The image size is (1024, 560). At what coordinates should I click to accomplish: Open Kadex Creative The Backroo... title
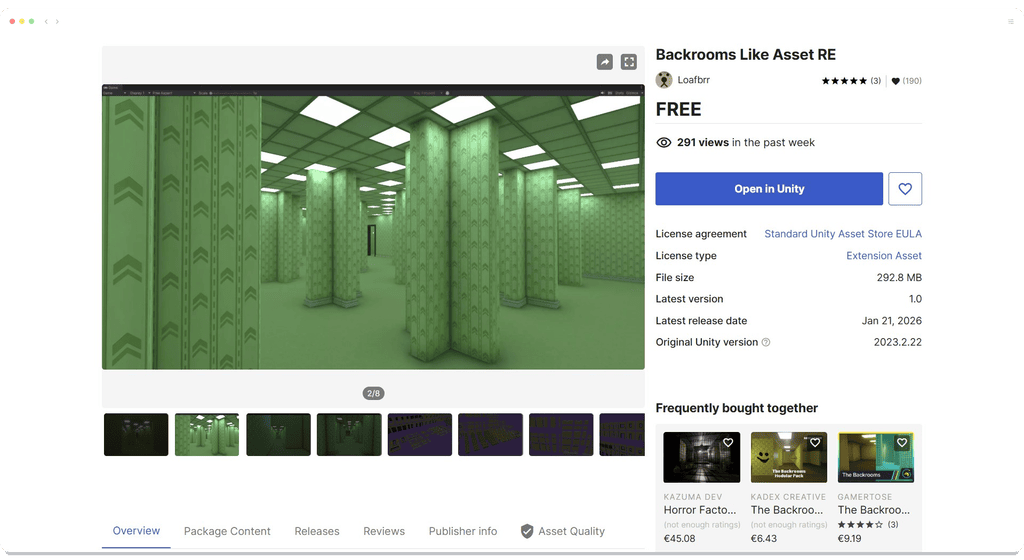click(787, 510)
